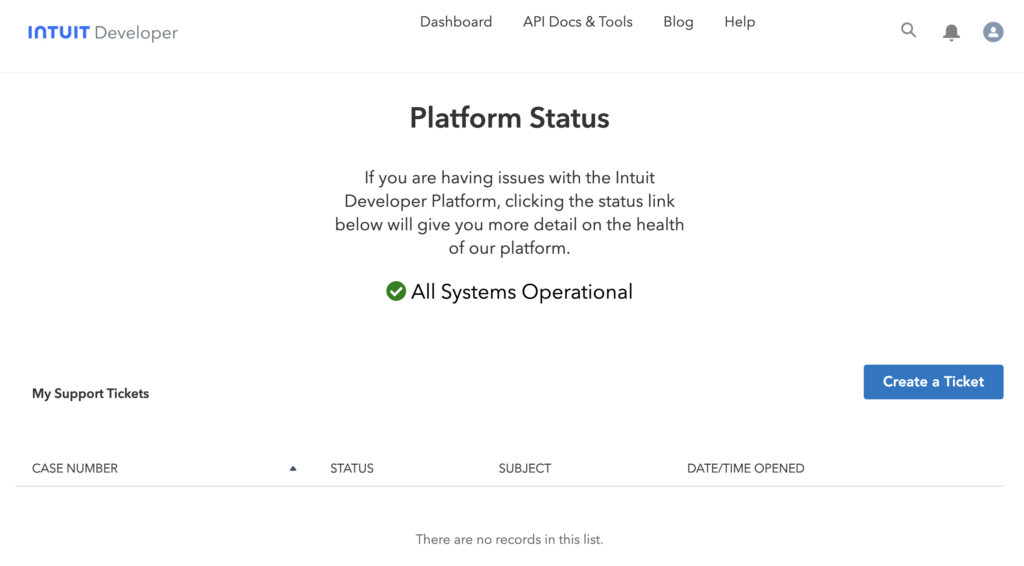Image resolution: width=1024 pixels, height=566 pixels.
Task: Click 'There are no records in this list' text
Action: [x=509, y=539]
